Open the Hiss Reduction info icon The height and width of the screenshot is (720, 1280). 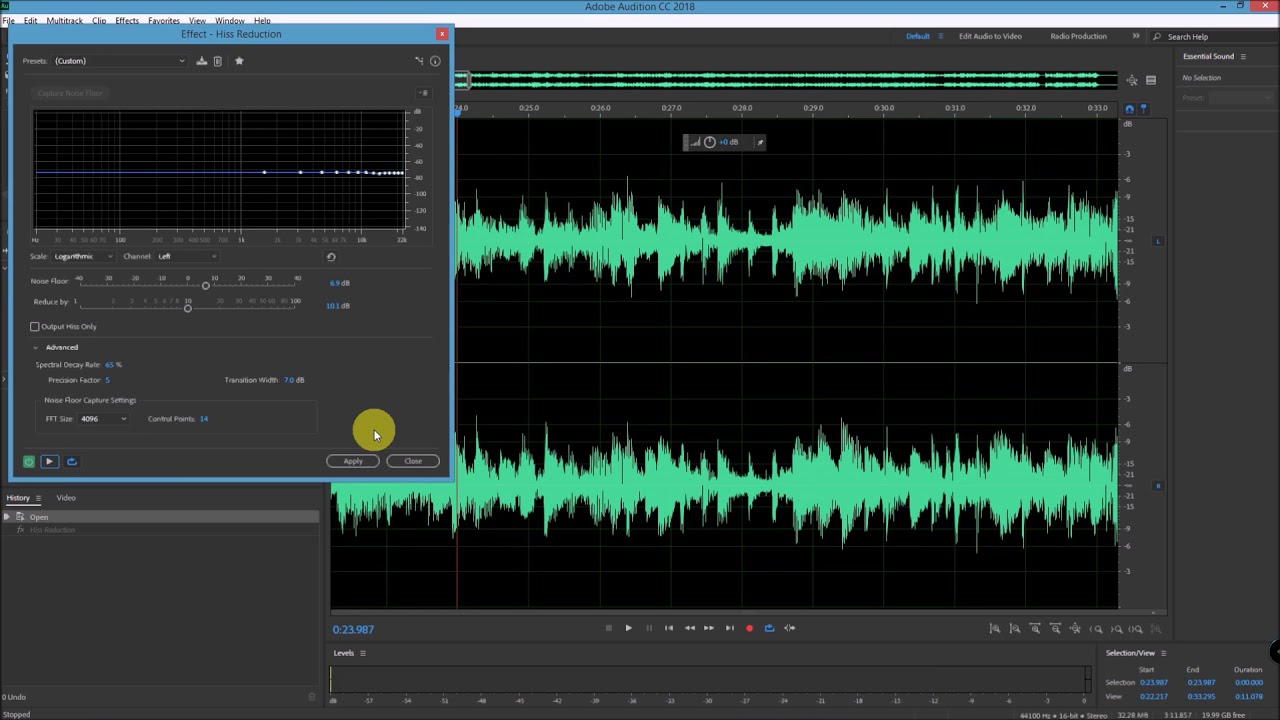[435, 61]
